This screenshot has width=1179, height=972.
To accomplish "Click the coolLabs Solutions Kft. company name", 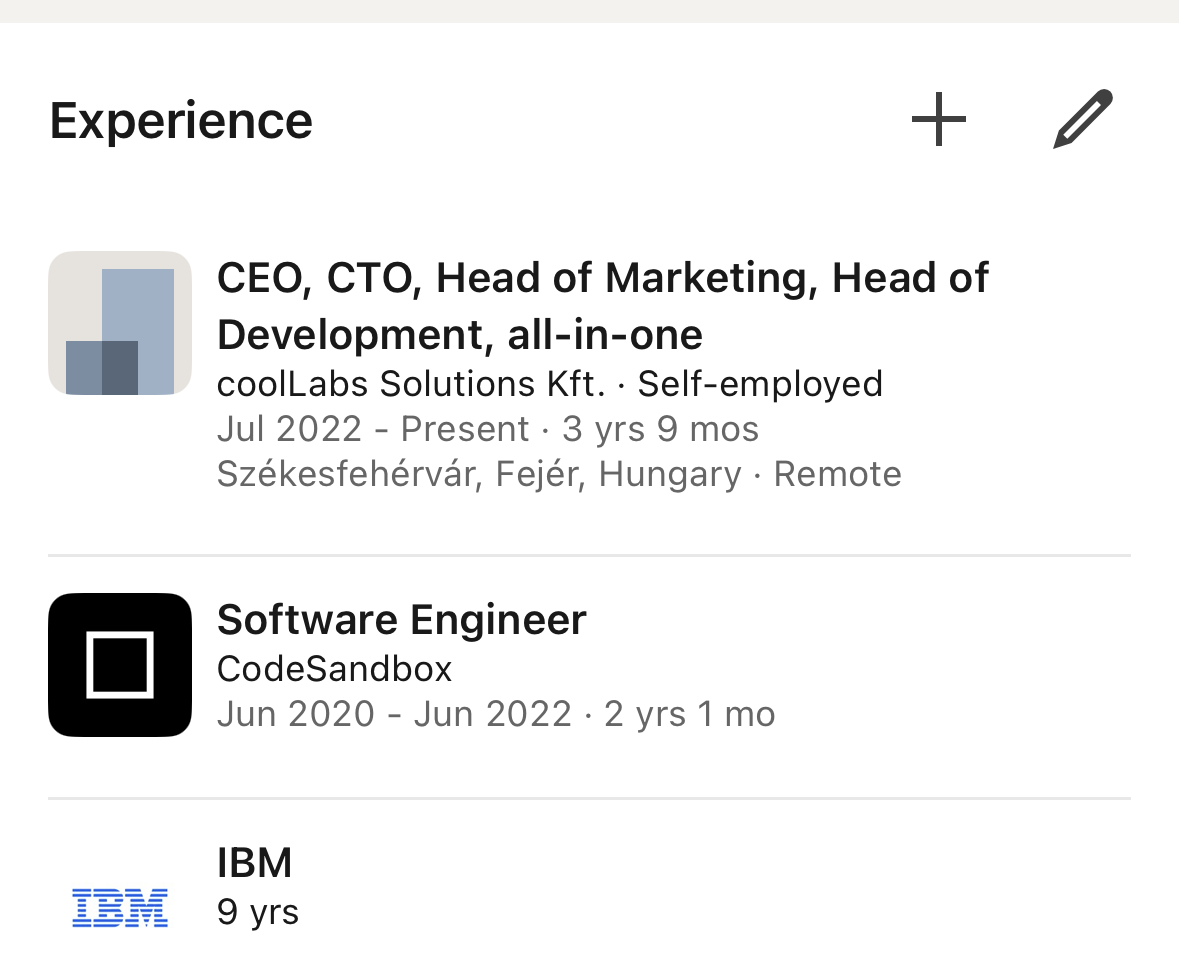I will click(x=411, y=384).
